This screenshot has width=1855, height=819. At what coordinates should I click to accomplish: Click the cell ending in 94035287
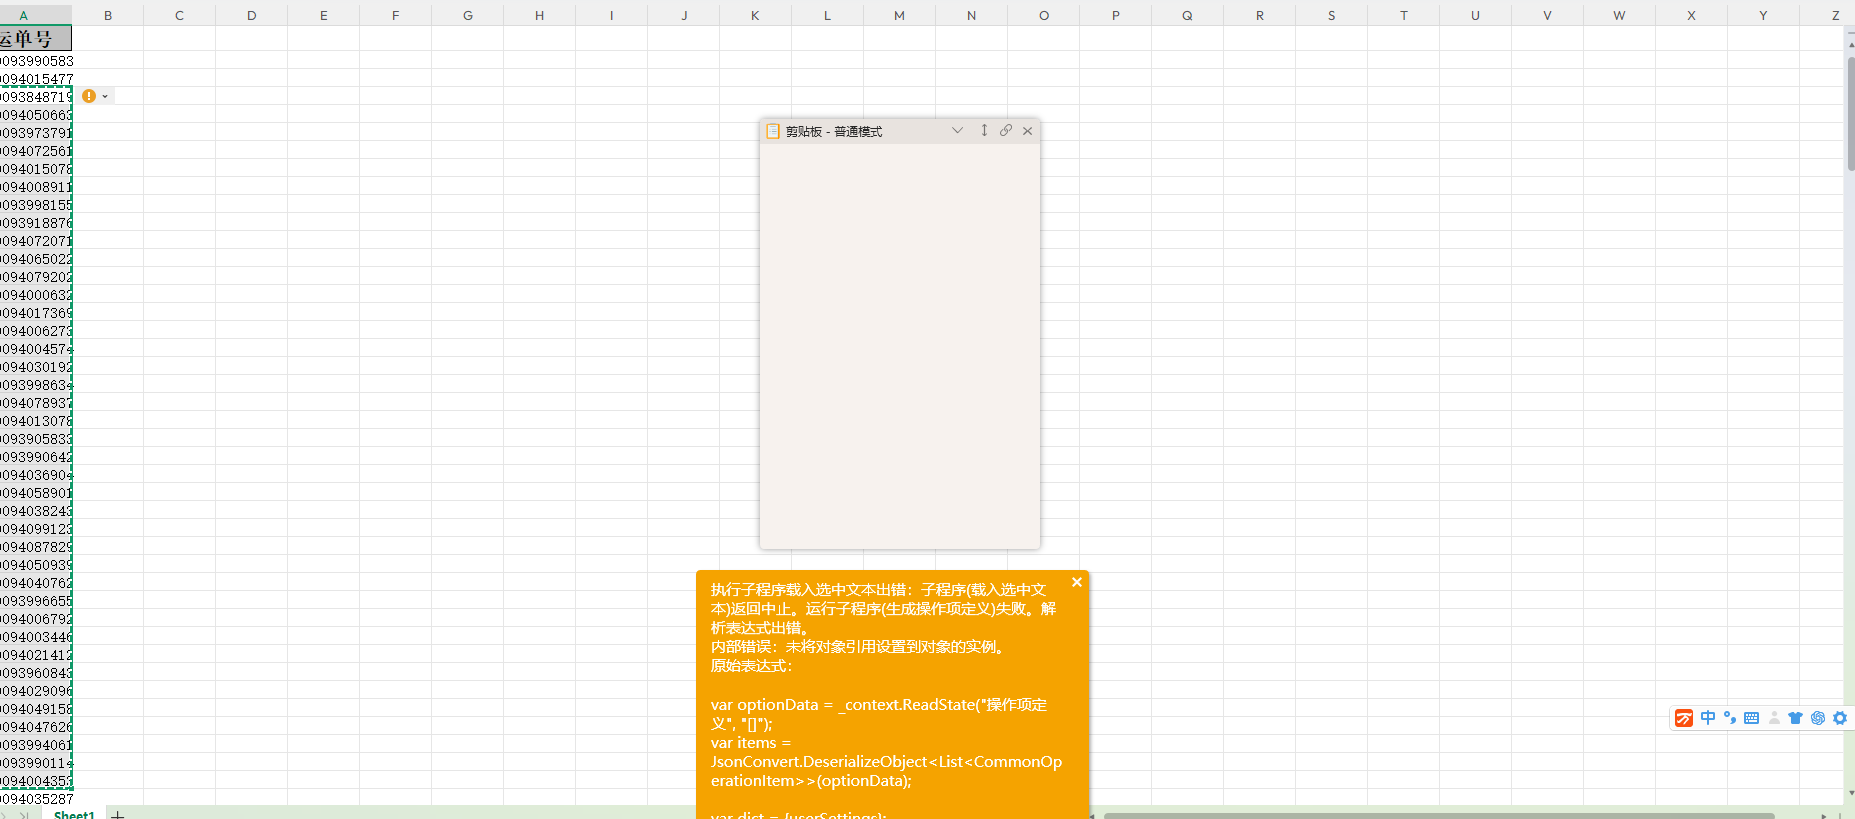coord(36,799)
